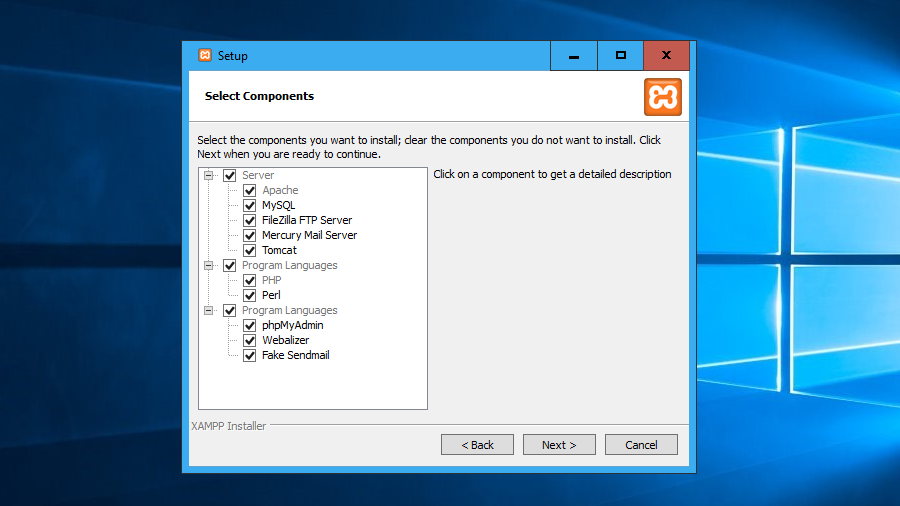Select the Webalizer label
Image resolution: width=900 pixels, height=506 pixels.
point(285,340)
